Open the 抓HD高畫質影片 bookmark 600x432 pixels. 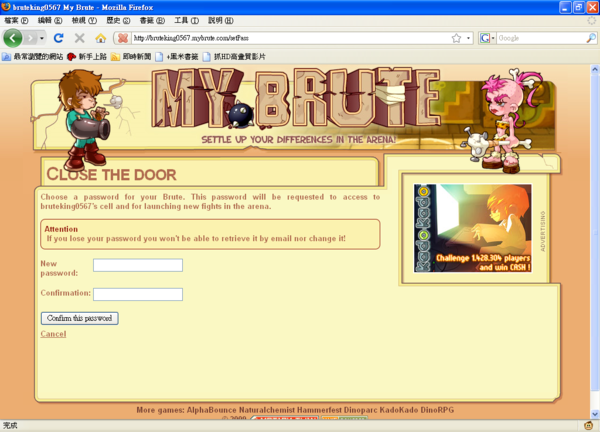click(x=234, y=57)
